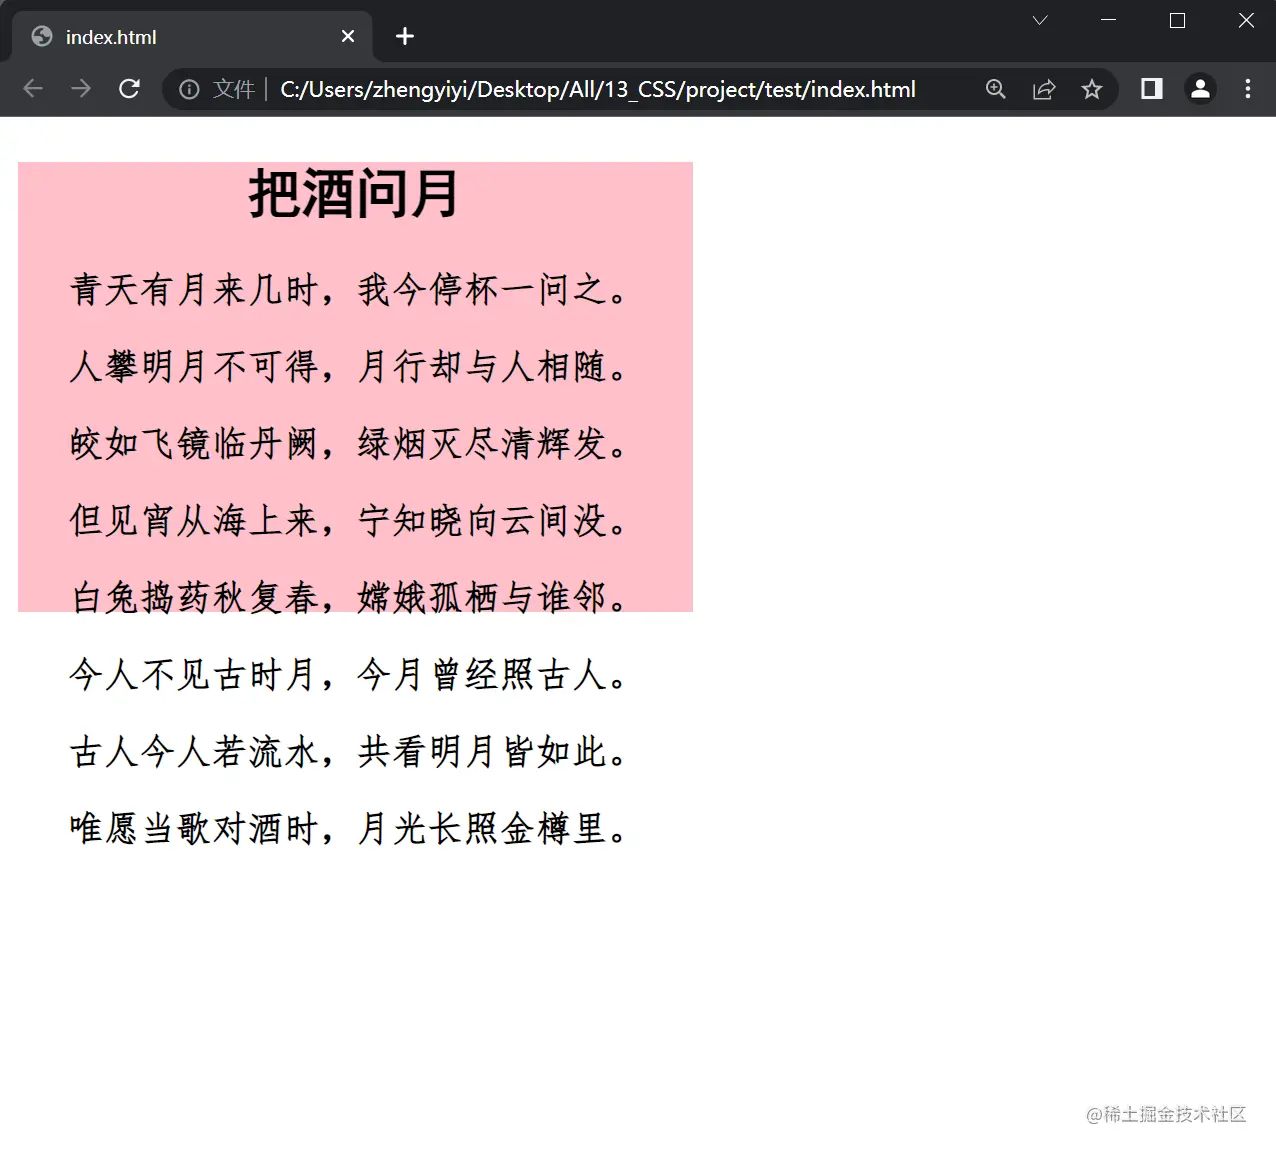The width and height of the screenshot is (1276, 1154).
Task: Share this page using the share icon
Action: (x=1044, y=89)
